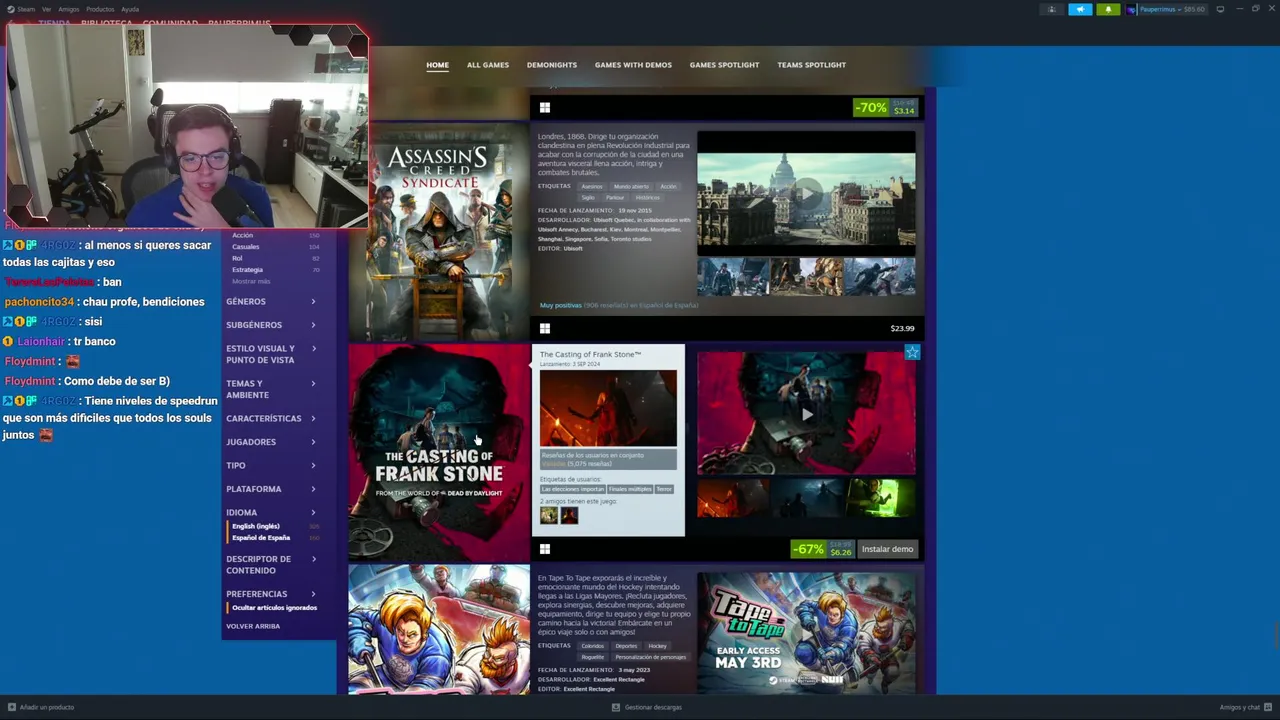Image resolution: width=1280 pixels, height=720 pixels.
Task: Click the wishlist star icon on Frank Stone
Action: pos(911,352)
